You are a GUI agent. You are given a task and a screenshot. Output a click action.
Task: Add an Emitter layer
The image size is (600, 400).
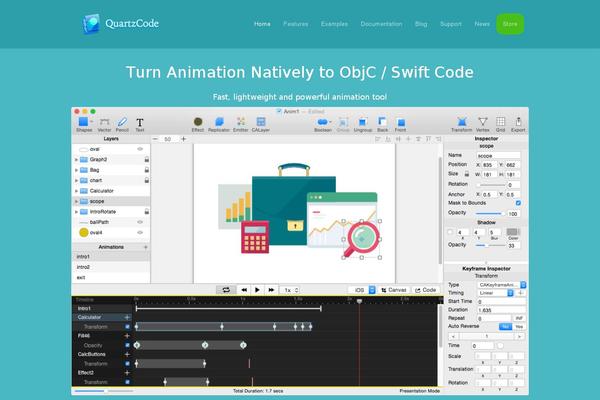(x=241, y=122)
